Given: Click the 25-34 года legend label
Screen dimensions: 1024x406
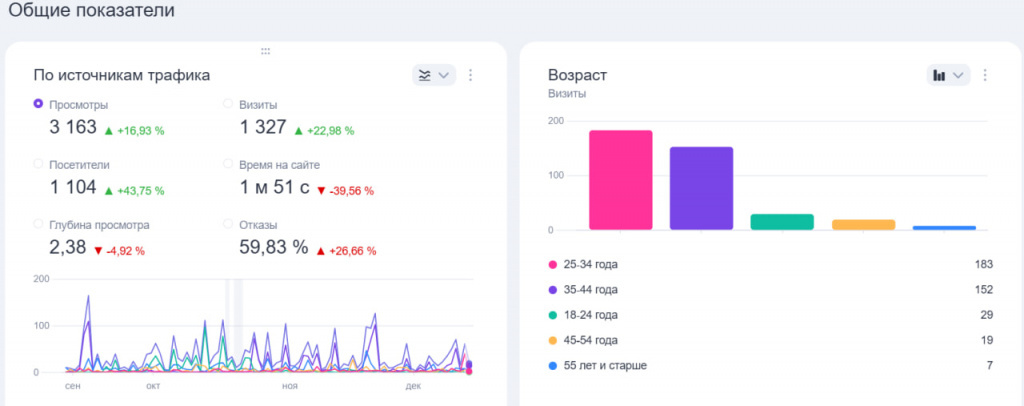Looking at the screenshot, I should click(590, 264).
